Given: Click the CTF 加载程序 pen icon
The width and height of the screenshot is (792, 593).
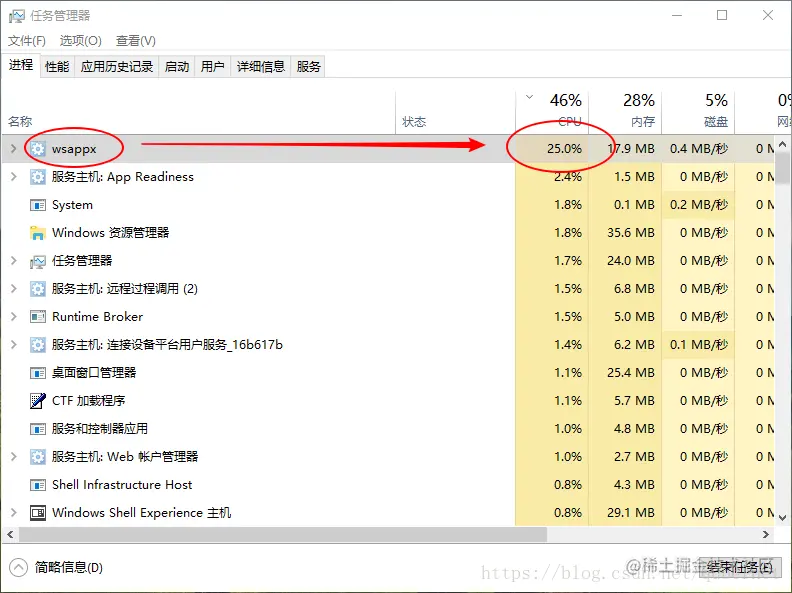Looking at the screenshot, I should (38, 401).
